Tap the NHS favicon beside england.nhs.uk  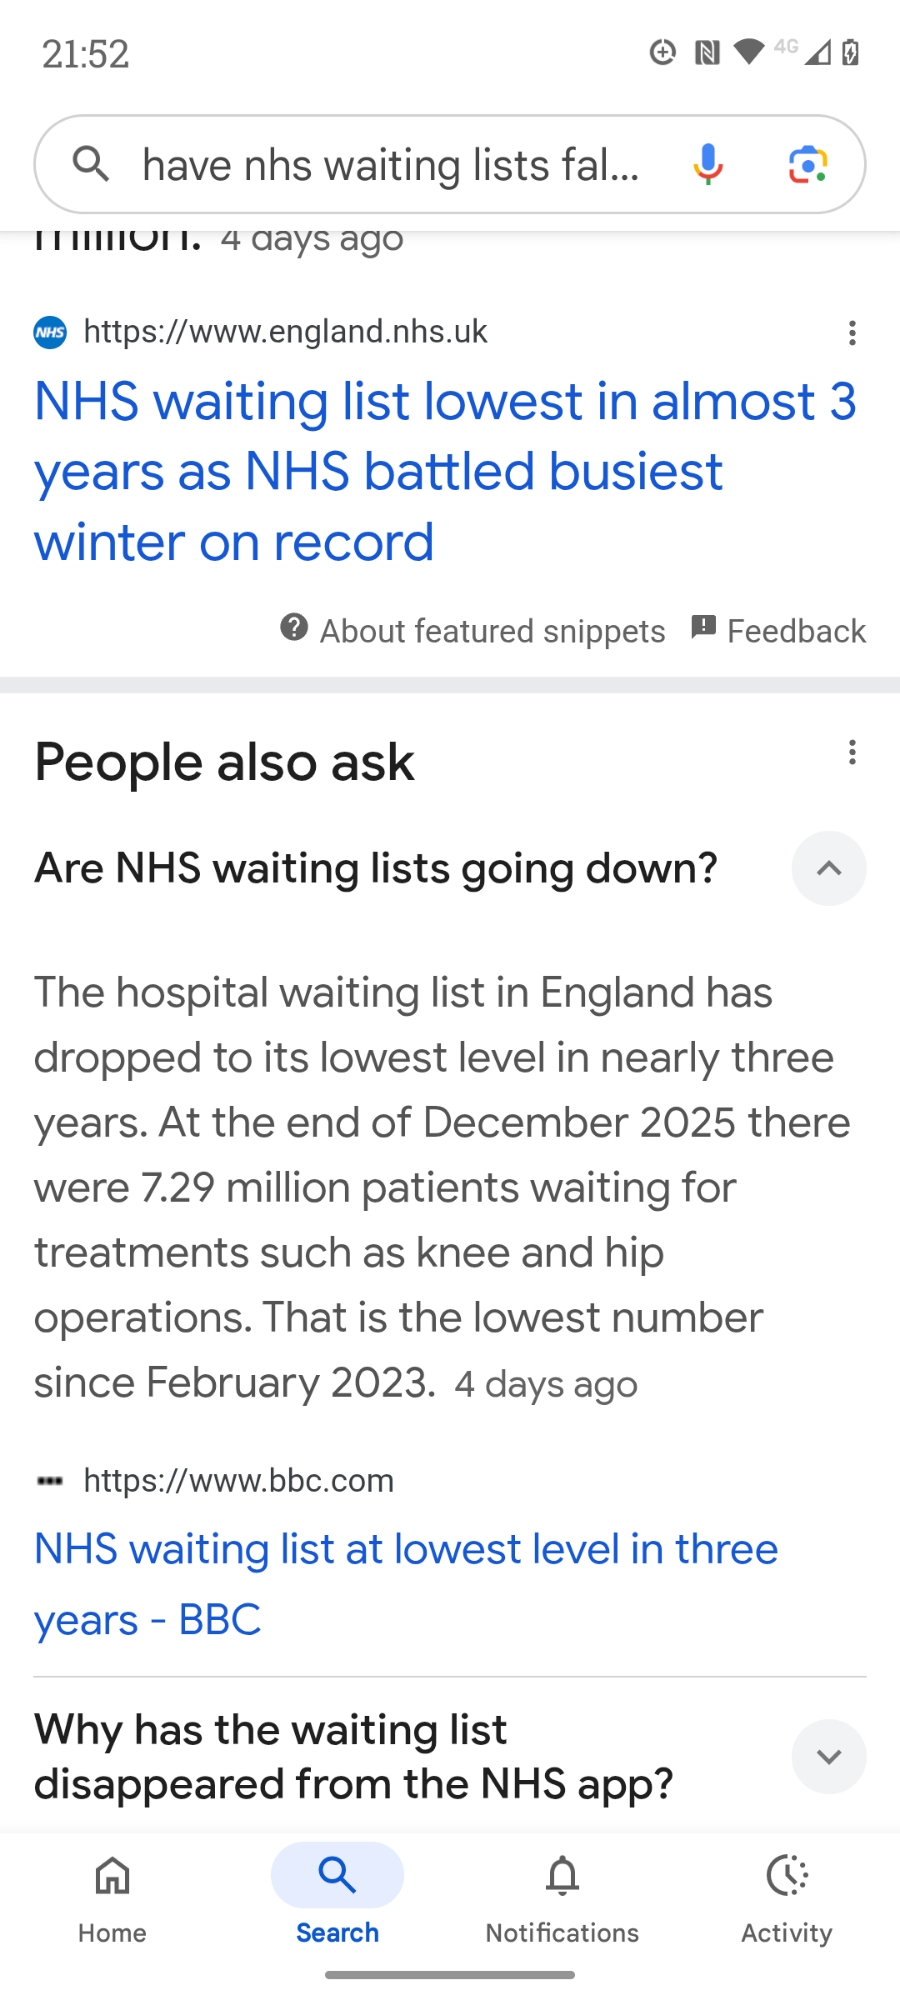pyautogui.click(x=50, y=332)
